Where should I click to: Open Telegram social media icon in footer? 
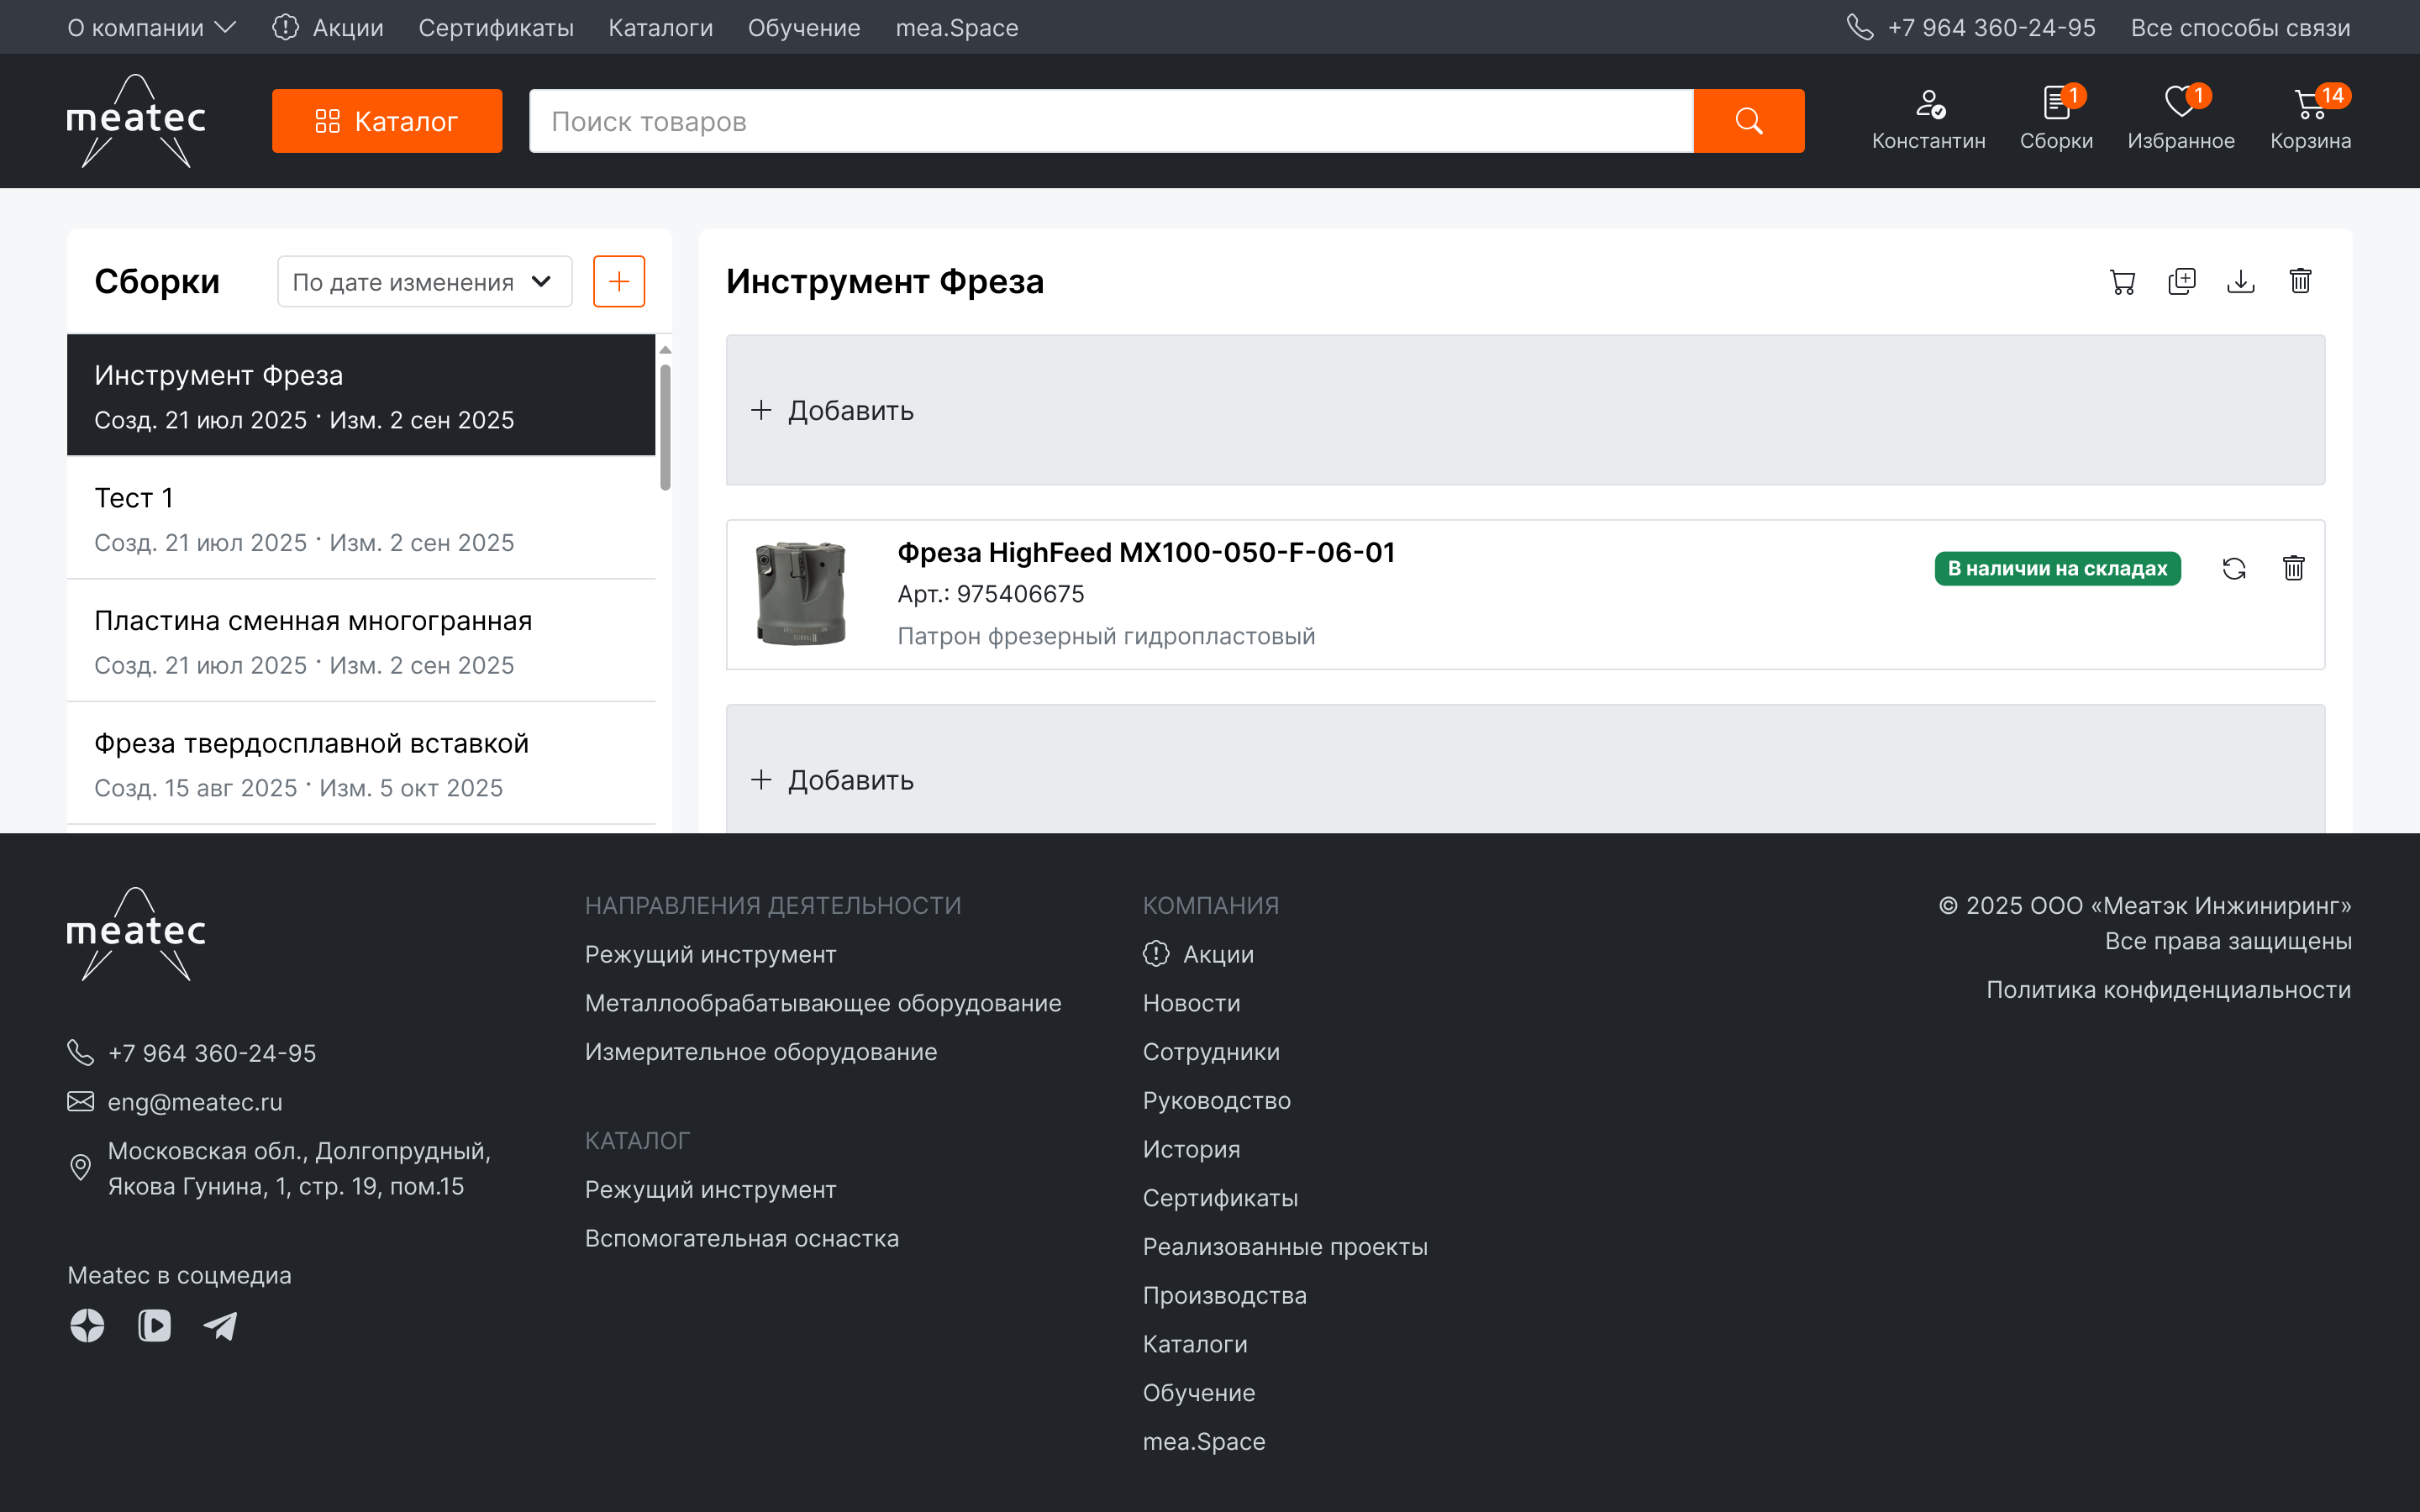(x=220, y=1326)
